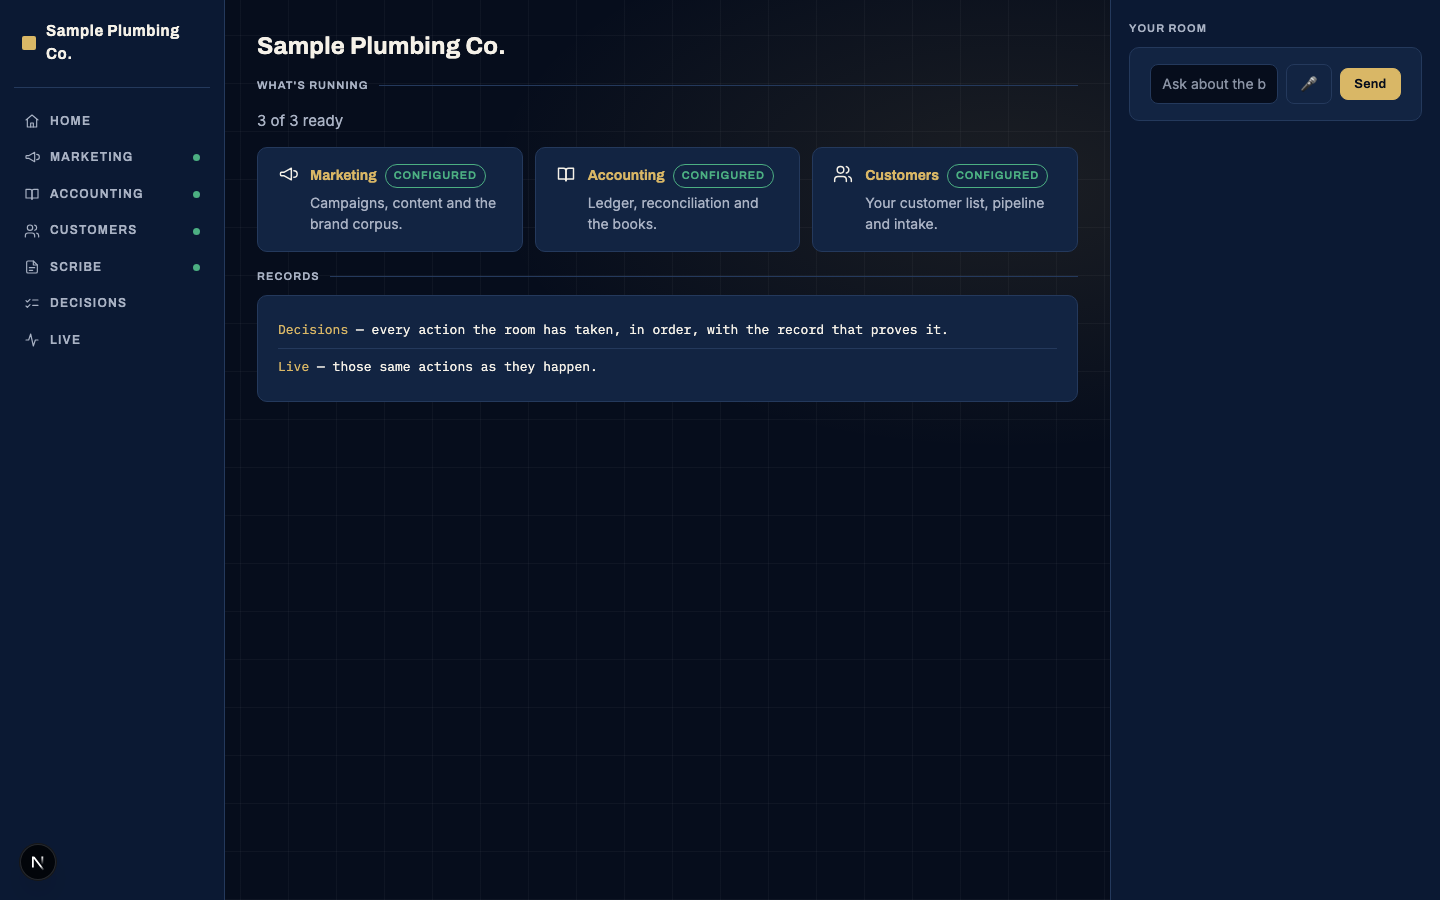Open the Accounting card title link
Screen dimensions: 1440x900
[626, 175]
